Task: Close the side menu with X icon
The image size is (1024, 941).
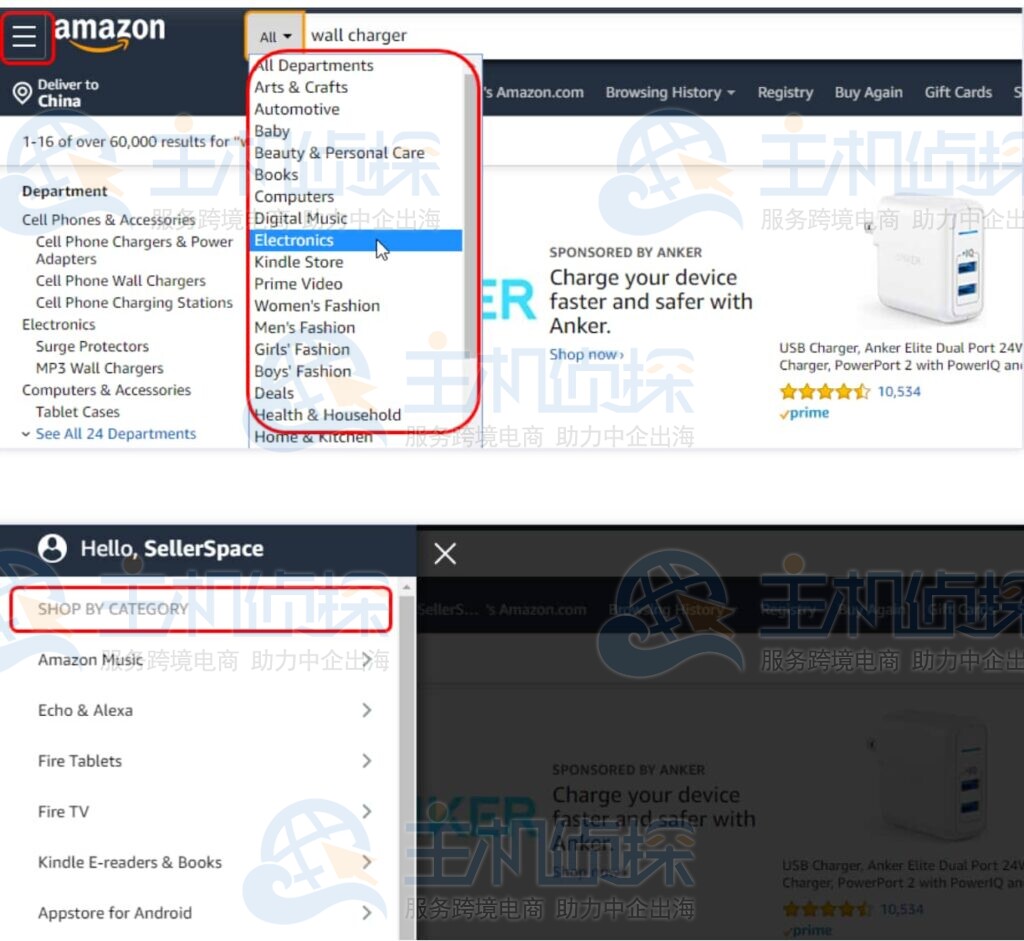Action: pyautogui.click(x=445, y=554)
